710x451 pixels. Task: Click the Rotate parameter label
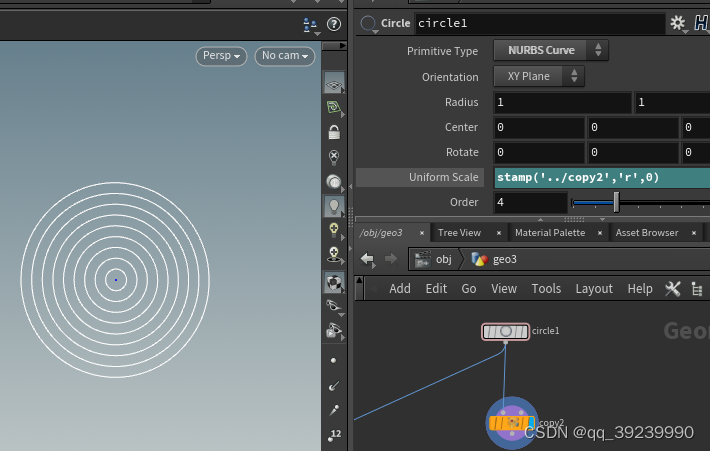click(462, 152)
